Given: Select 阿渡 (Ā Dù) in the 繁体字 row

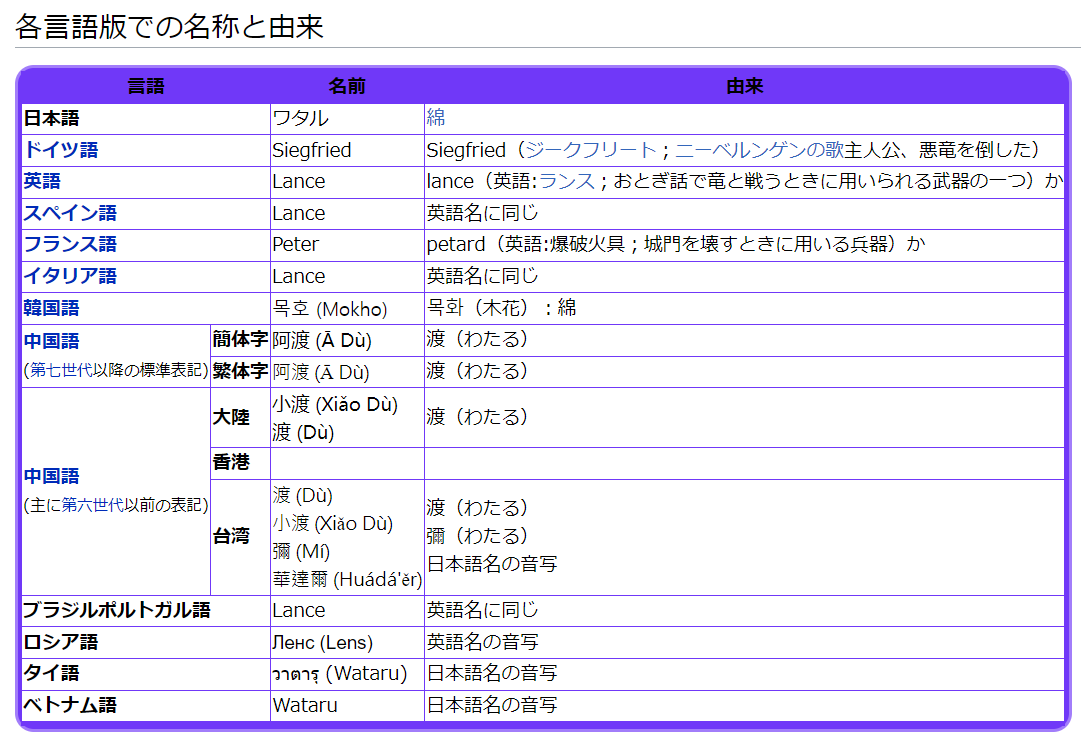Looking at the screenshot, I should click(x=321, y=372).
